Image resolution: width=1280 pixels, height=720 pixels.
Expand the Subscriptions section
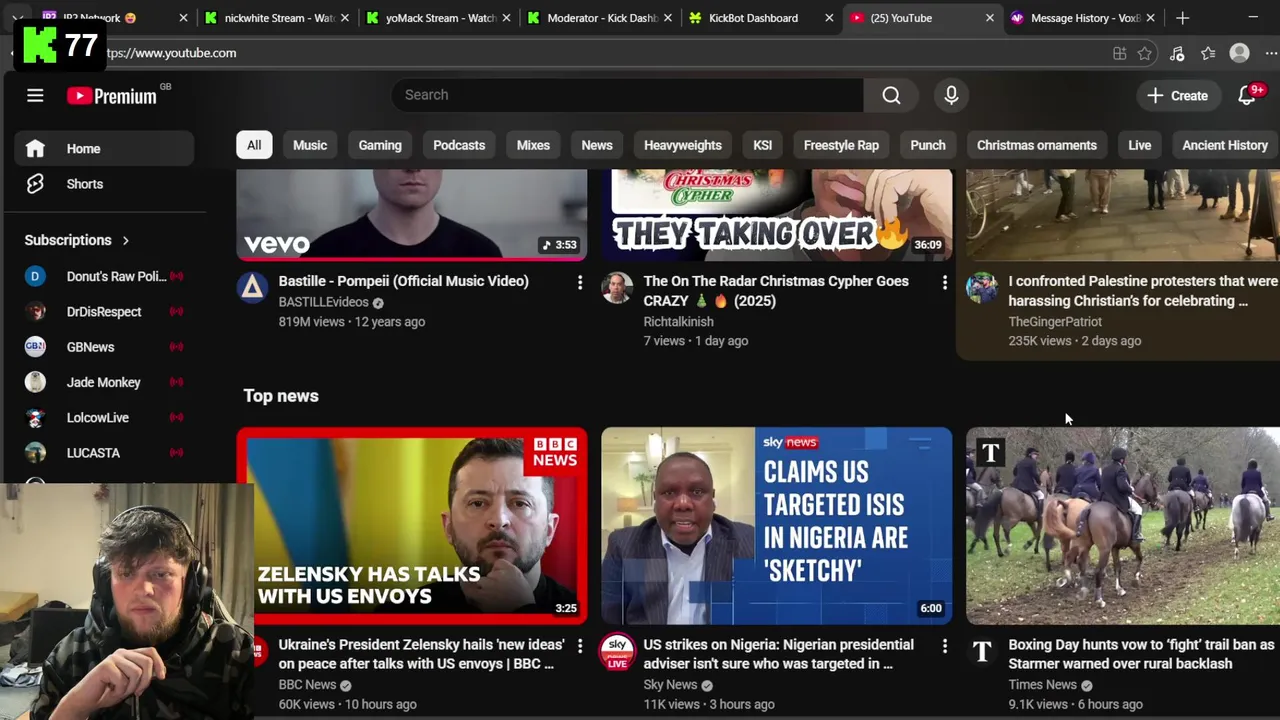[x=78, y=240]
